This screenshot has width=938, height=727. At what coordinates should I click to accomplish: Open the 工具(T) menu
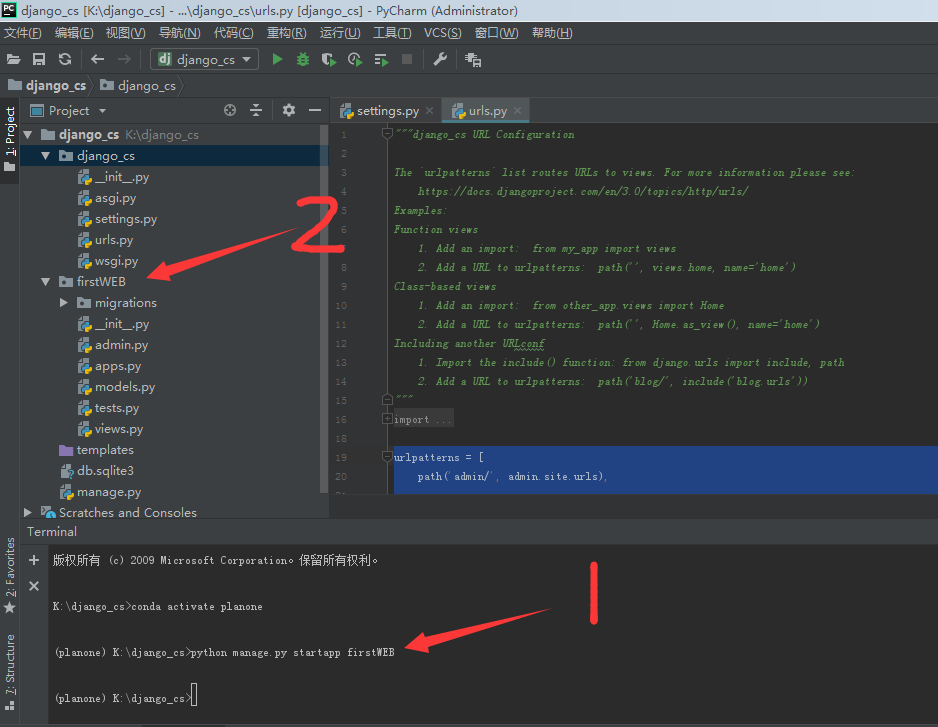[x=392, y=33]
